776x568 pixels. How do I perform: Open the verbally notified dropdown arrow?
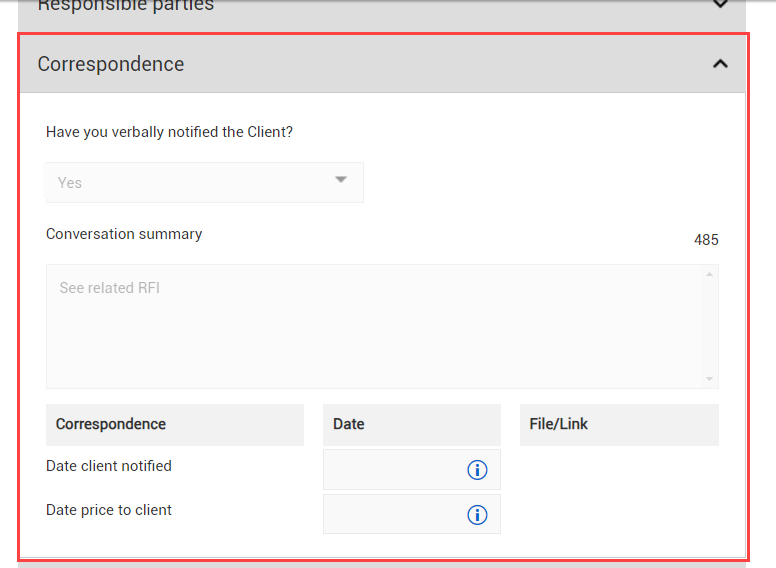(x=341, y=181)
